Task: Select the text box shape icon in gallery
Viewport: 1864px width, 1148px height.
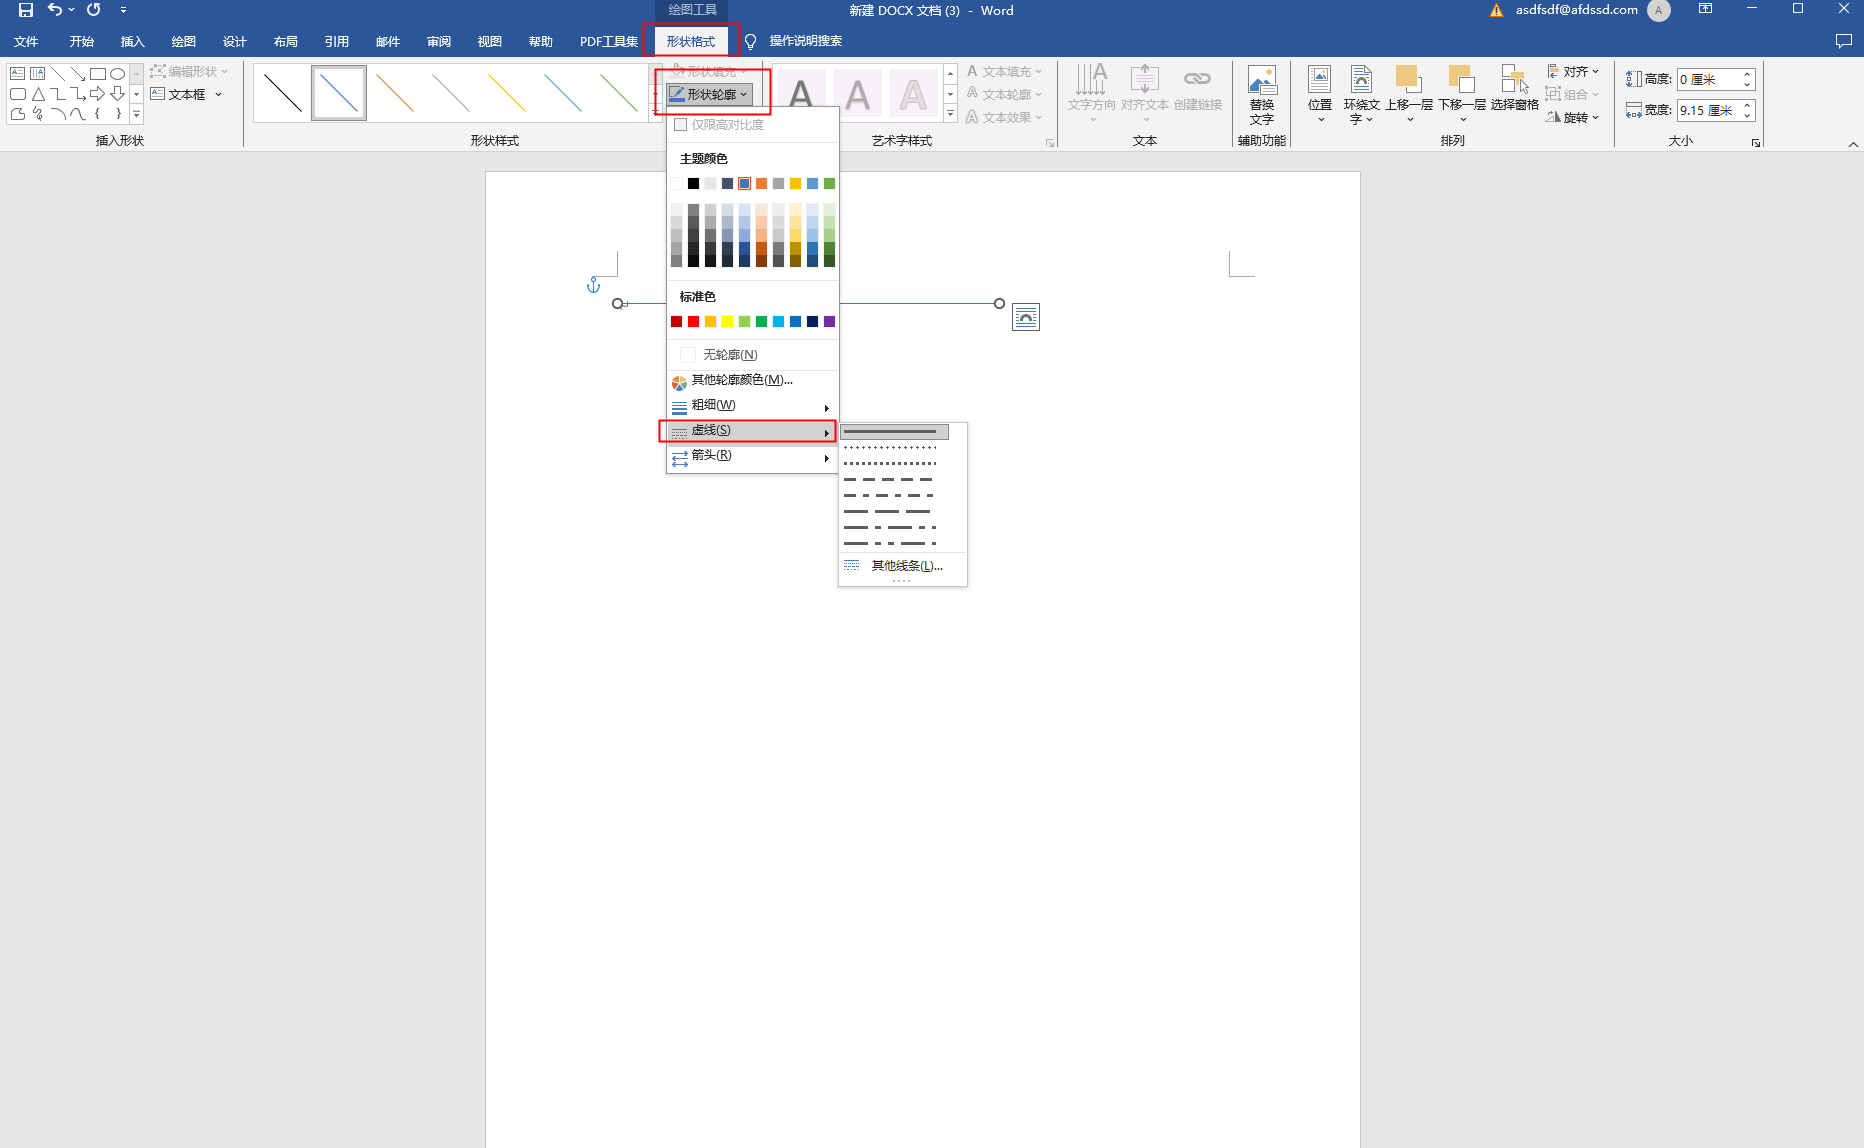Action: tap(18, 73)
